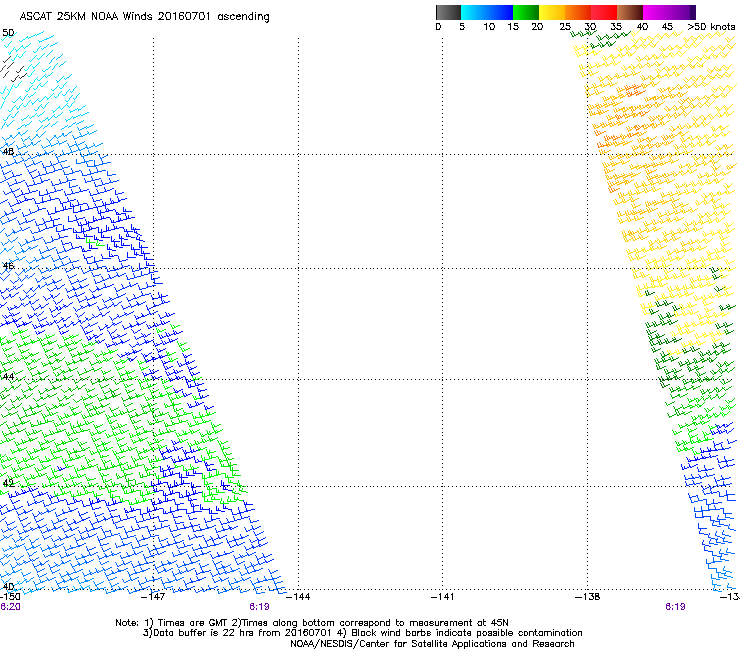This screenshot has width=740, height=650.
Task: Pick the yellow 20-25 knots legend color
Action: click(552, 12)
